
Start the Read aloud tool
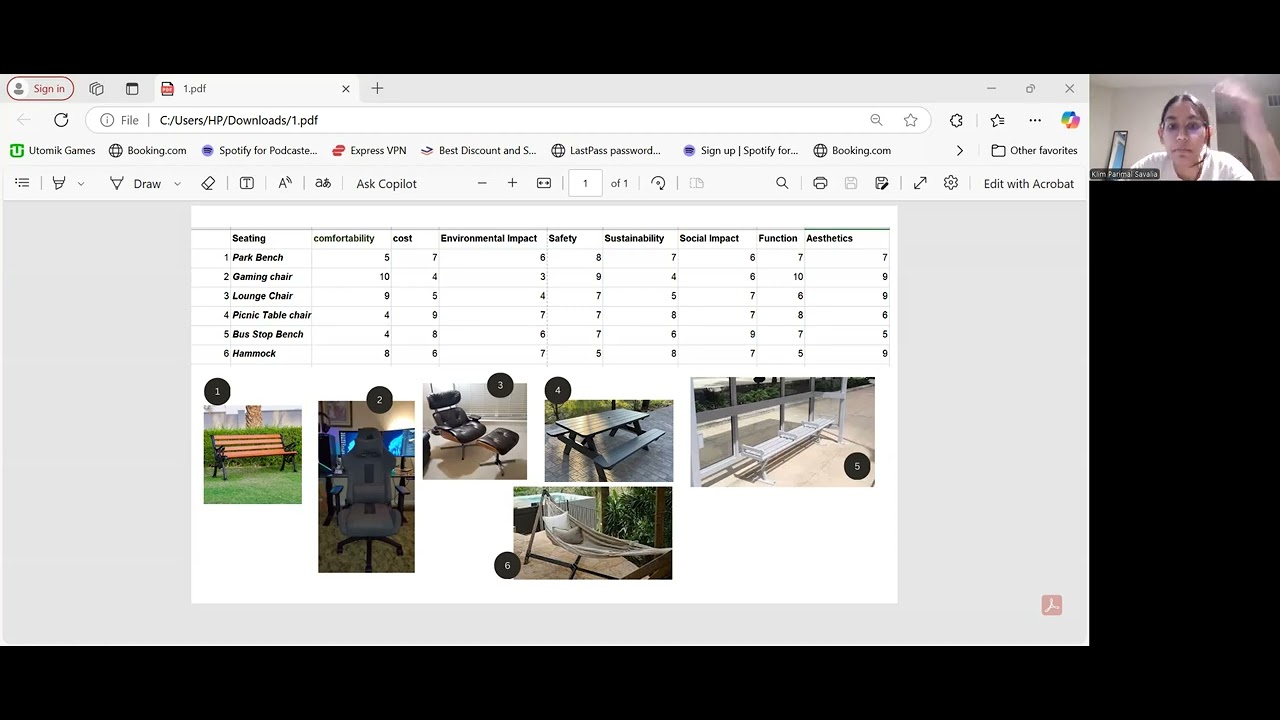tap(285, 183)
